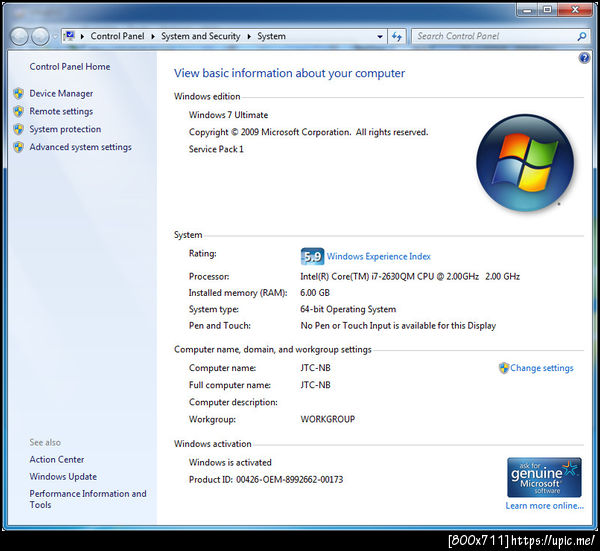The width and height of the screenshot is (600, 551).
Task: Click the Windows 7 Ultimate edition text
Action: (228, 115)
